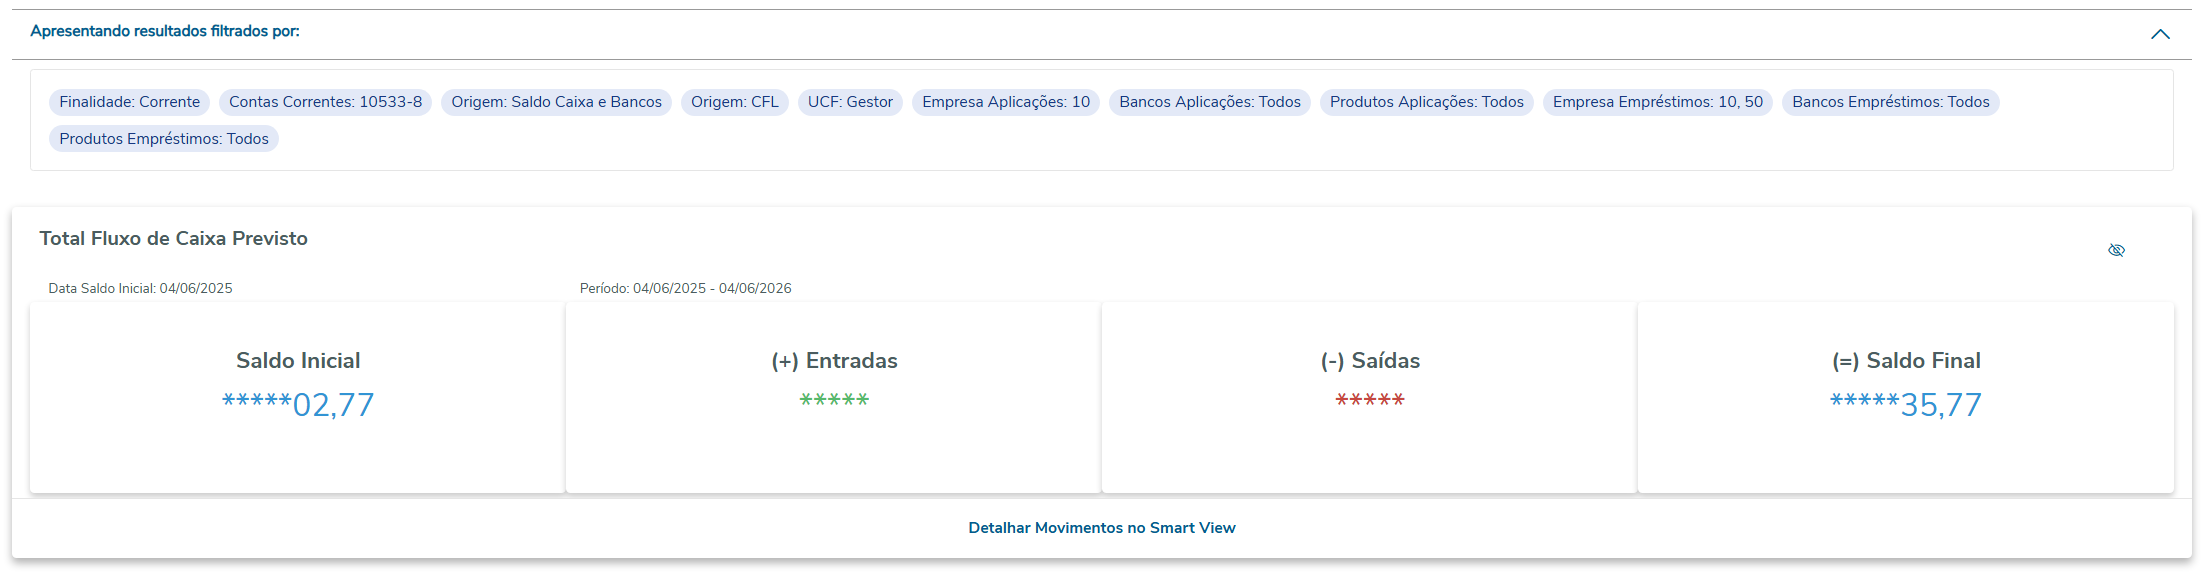Select the Contas Correntes: 10533-8 chip
Image resolution: width=2204 pixels, height=573 pixels.
(325, 102)
